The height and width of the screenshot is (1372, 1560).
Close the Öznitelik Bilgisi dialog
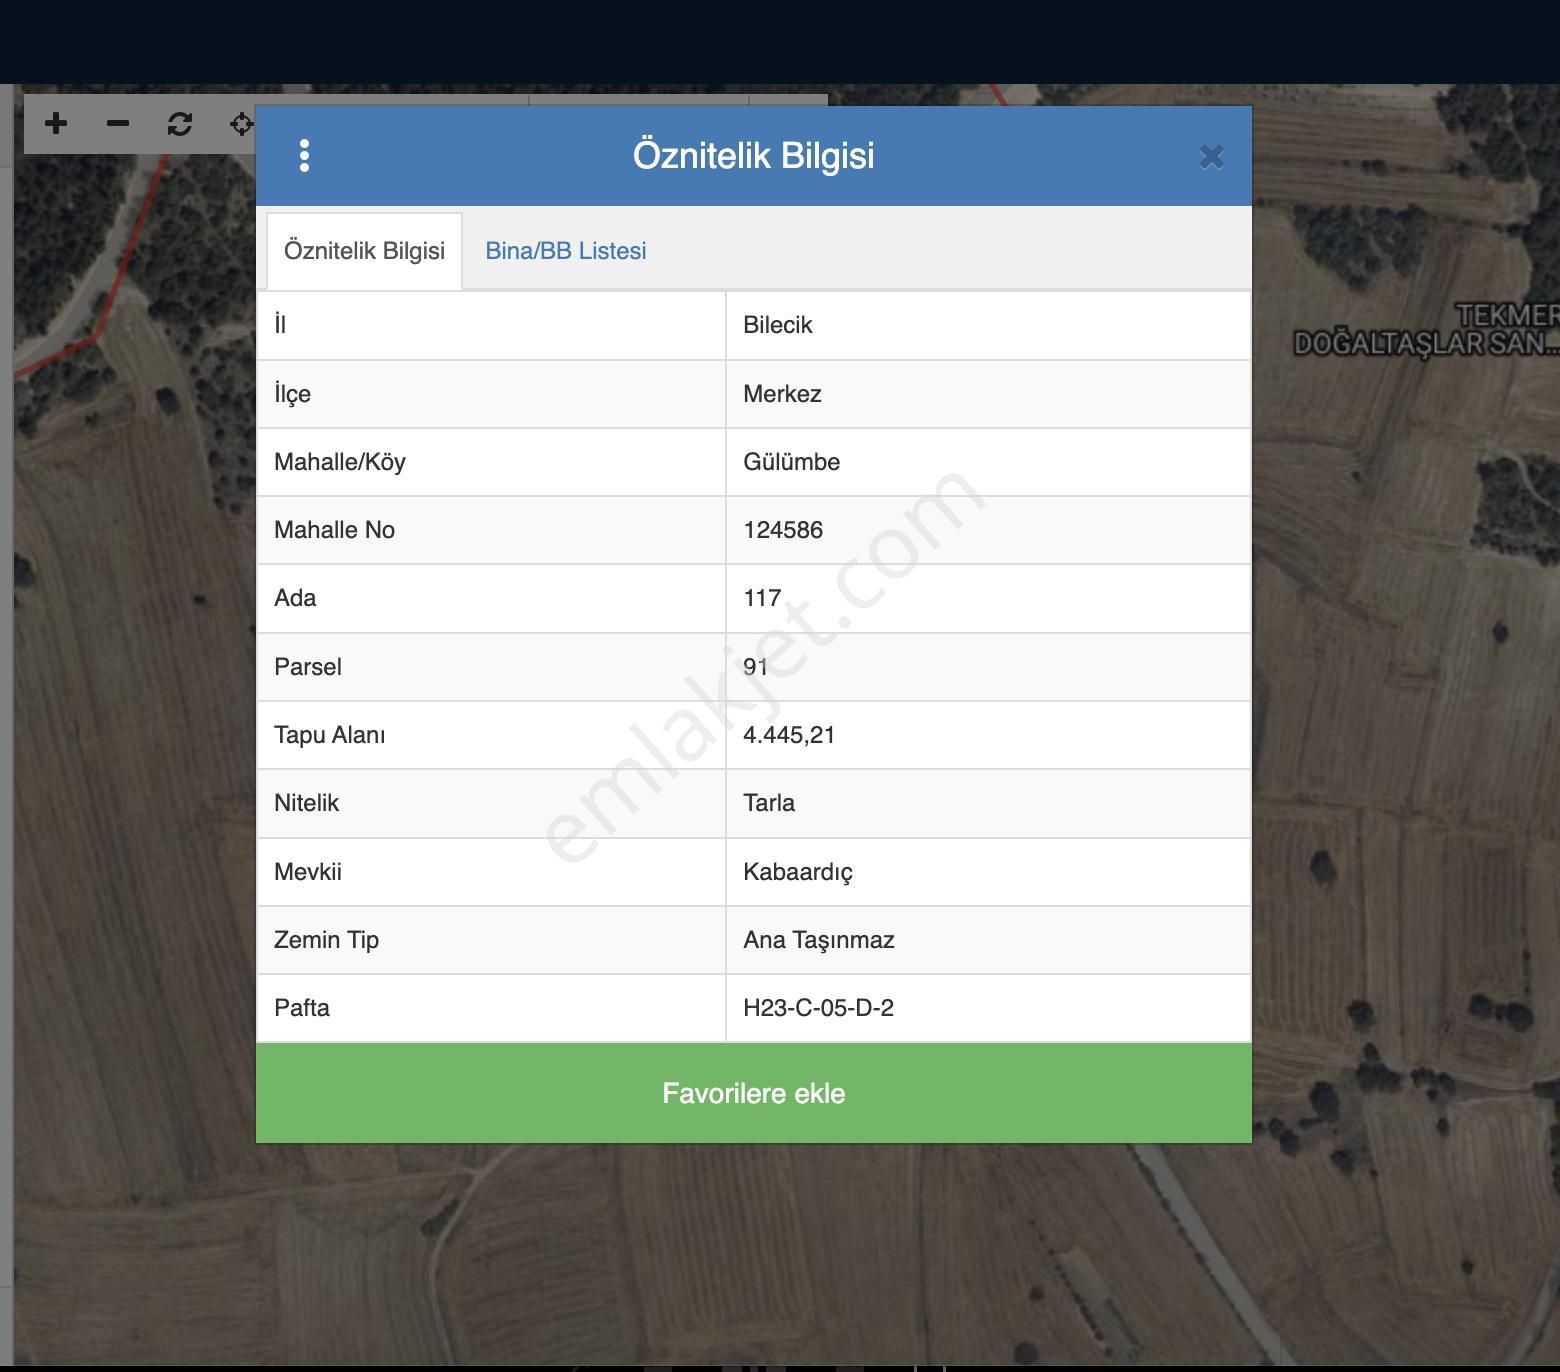[1211, 156]
